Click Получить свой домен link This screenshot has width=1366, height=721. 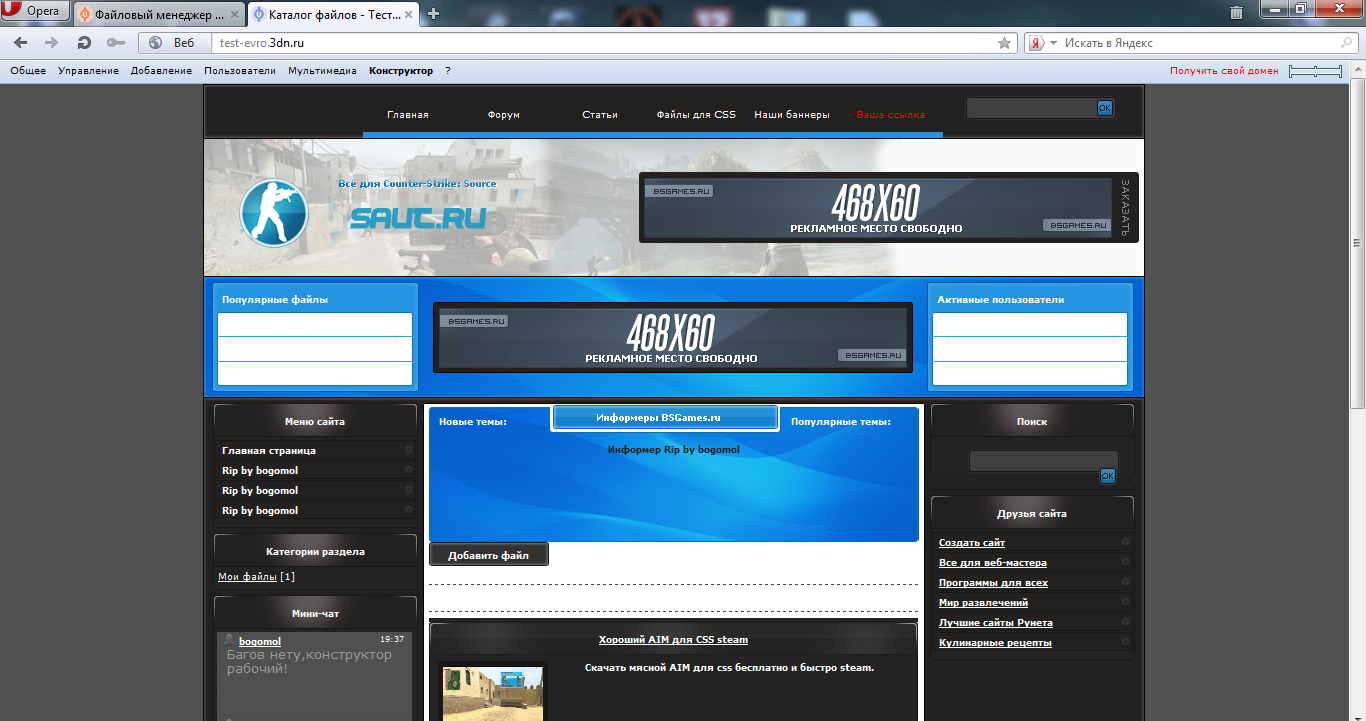point(1224,71)
